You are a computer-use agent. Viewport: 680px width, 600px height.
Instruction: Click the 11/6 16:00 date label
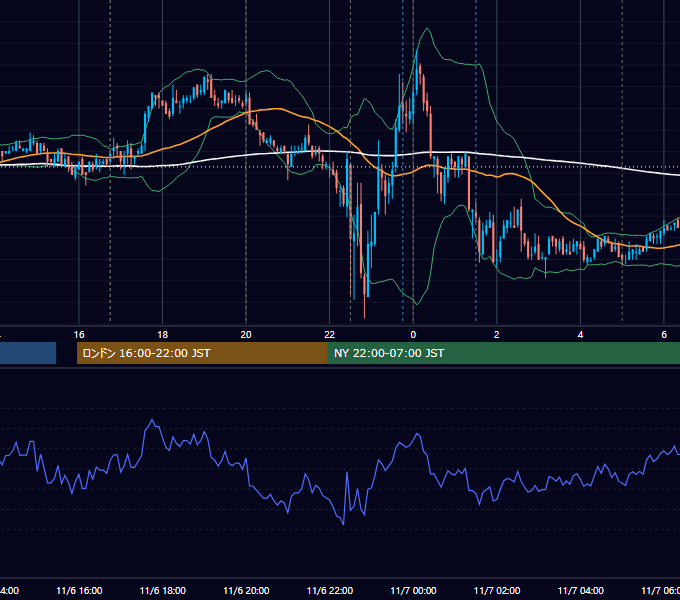click(x=79, y=590)
